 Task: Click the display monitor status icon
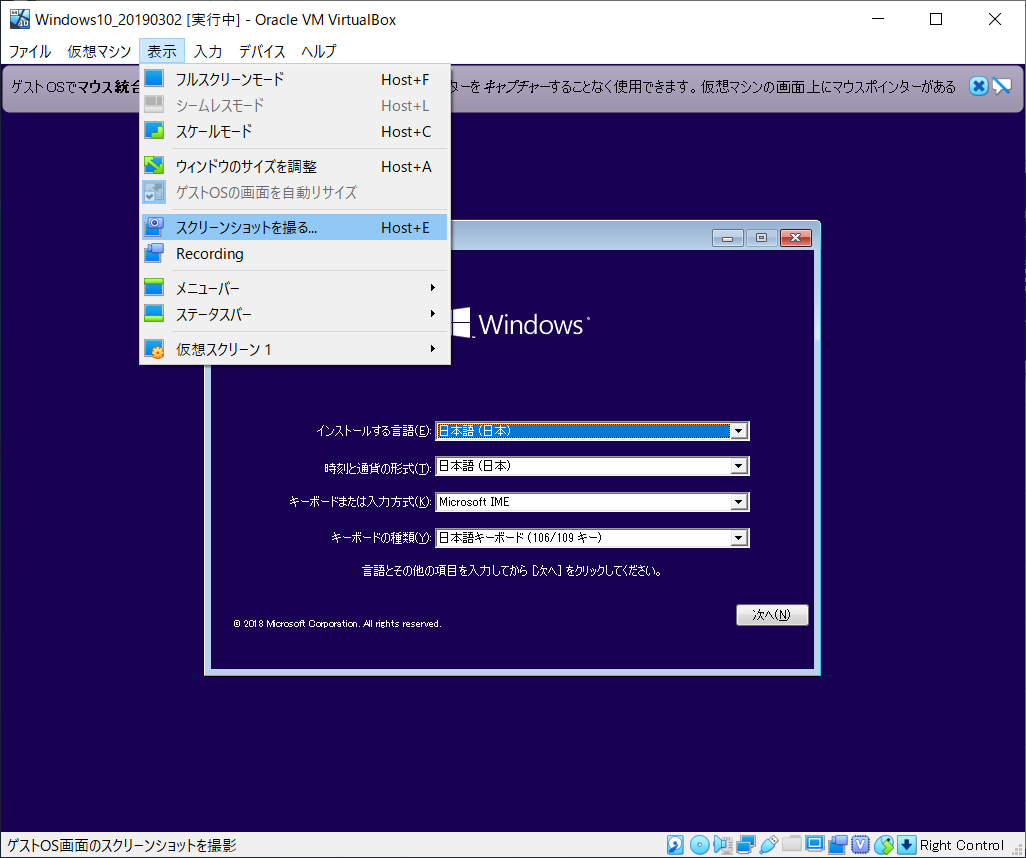pos(815,844)
